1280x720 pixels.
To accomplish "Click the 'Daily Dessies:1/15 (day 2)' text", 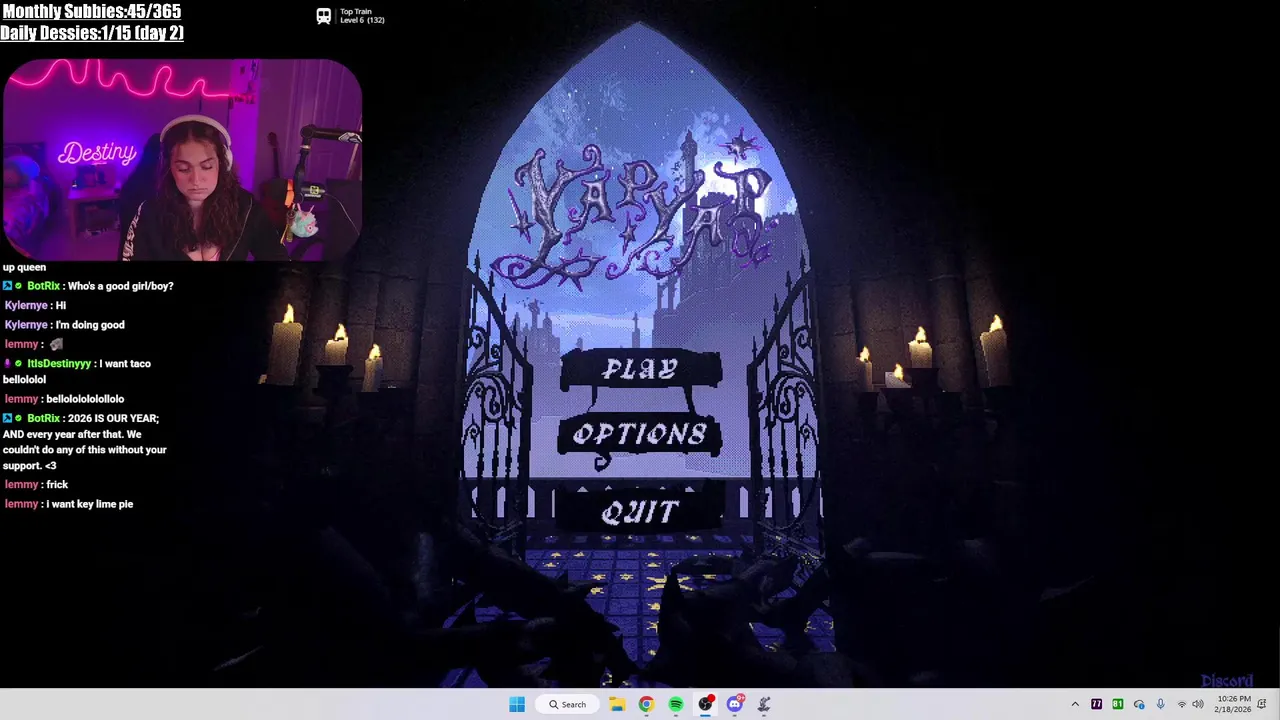I will tap(92, 33).
